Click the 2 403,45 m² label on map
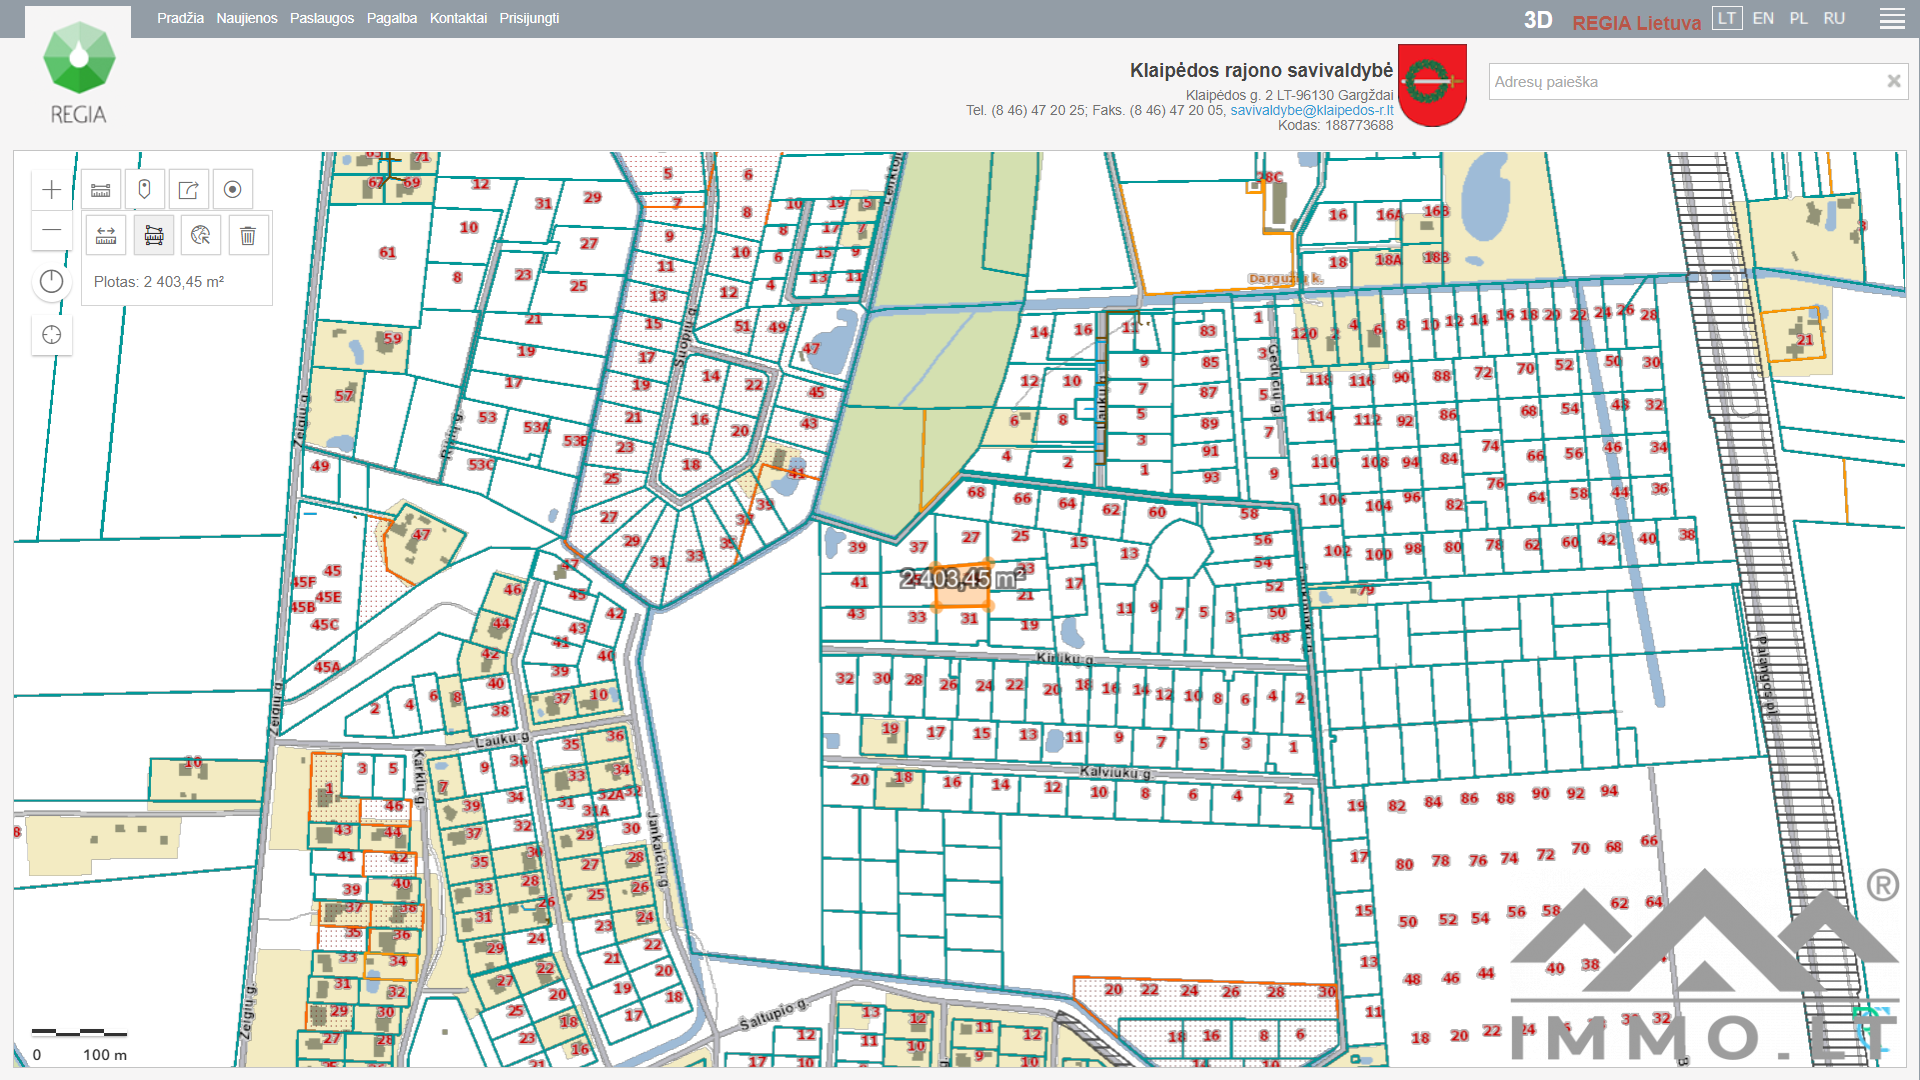 pyautogui.click(x=962, y=578)
